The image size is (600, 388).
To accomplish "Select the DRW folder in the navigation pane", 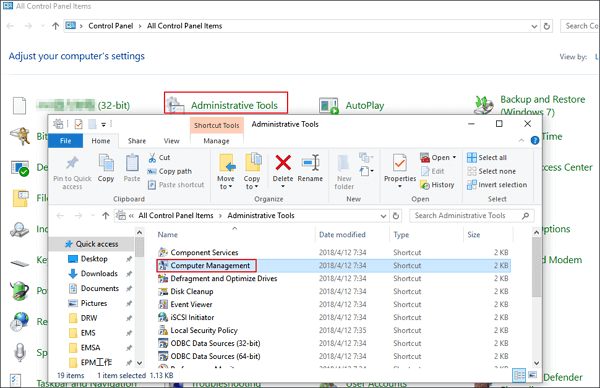I will pyautogui.click(x=89, y=318).
